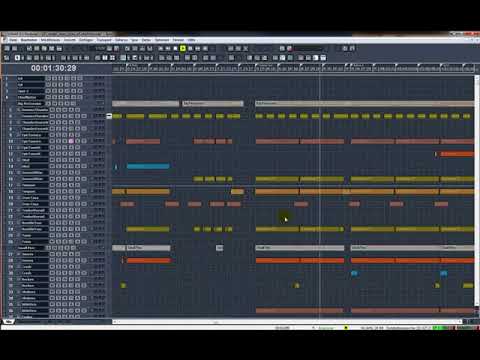This screenshot has height=360, width=480.
Task: Click the horizontal scrollbar below the tracks
Action: (287, 322)
